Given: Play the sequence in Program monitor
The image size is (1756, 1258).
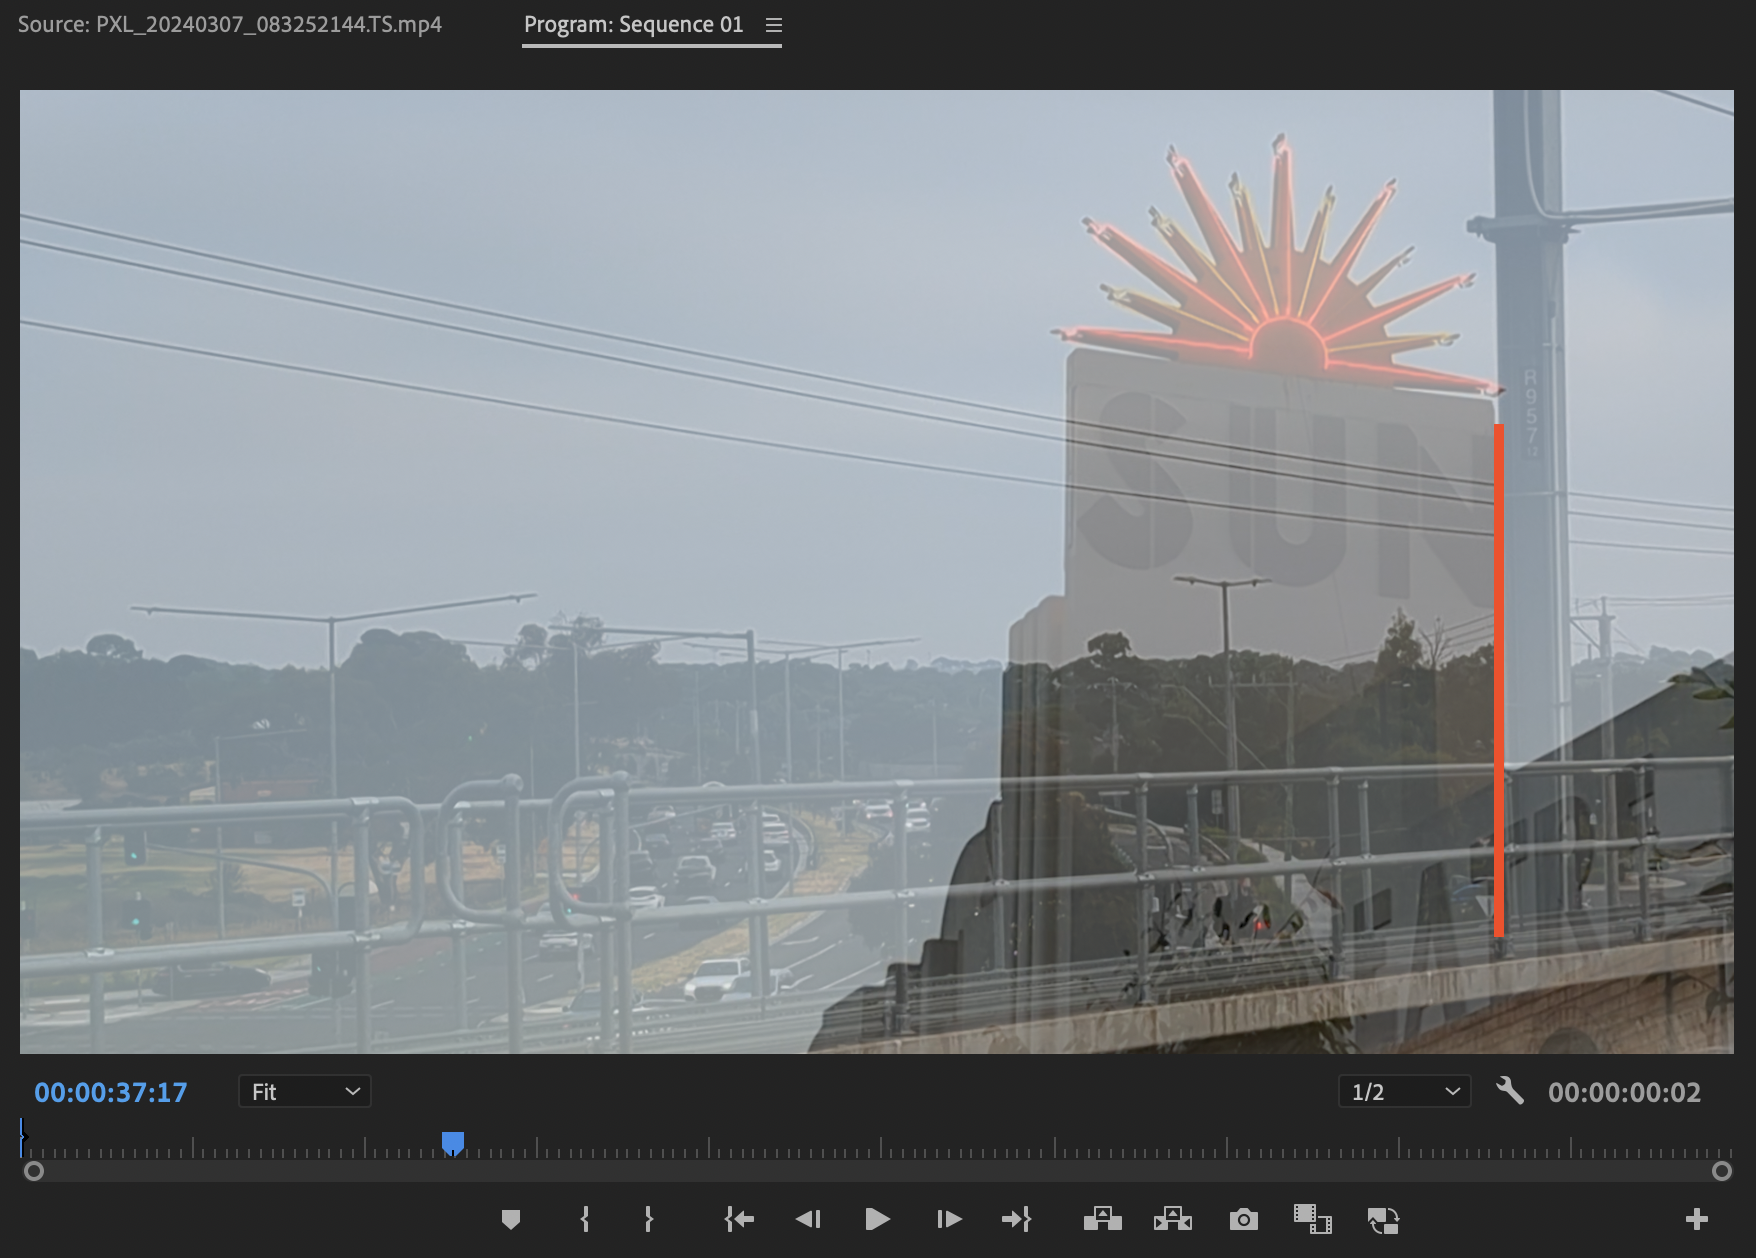Looking at the screenshot, I should click(x=877, y=1219).
